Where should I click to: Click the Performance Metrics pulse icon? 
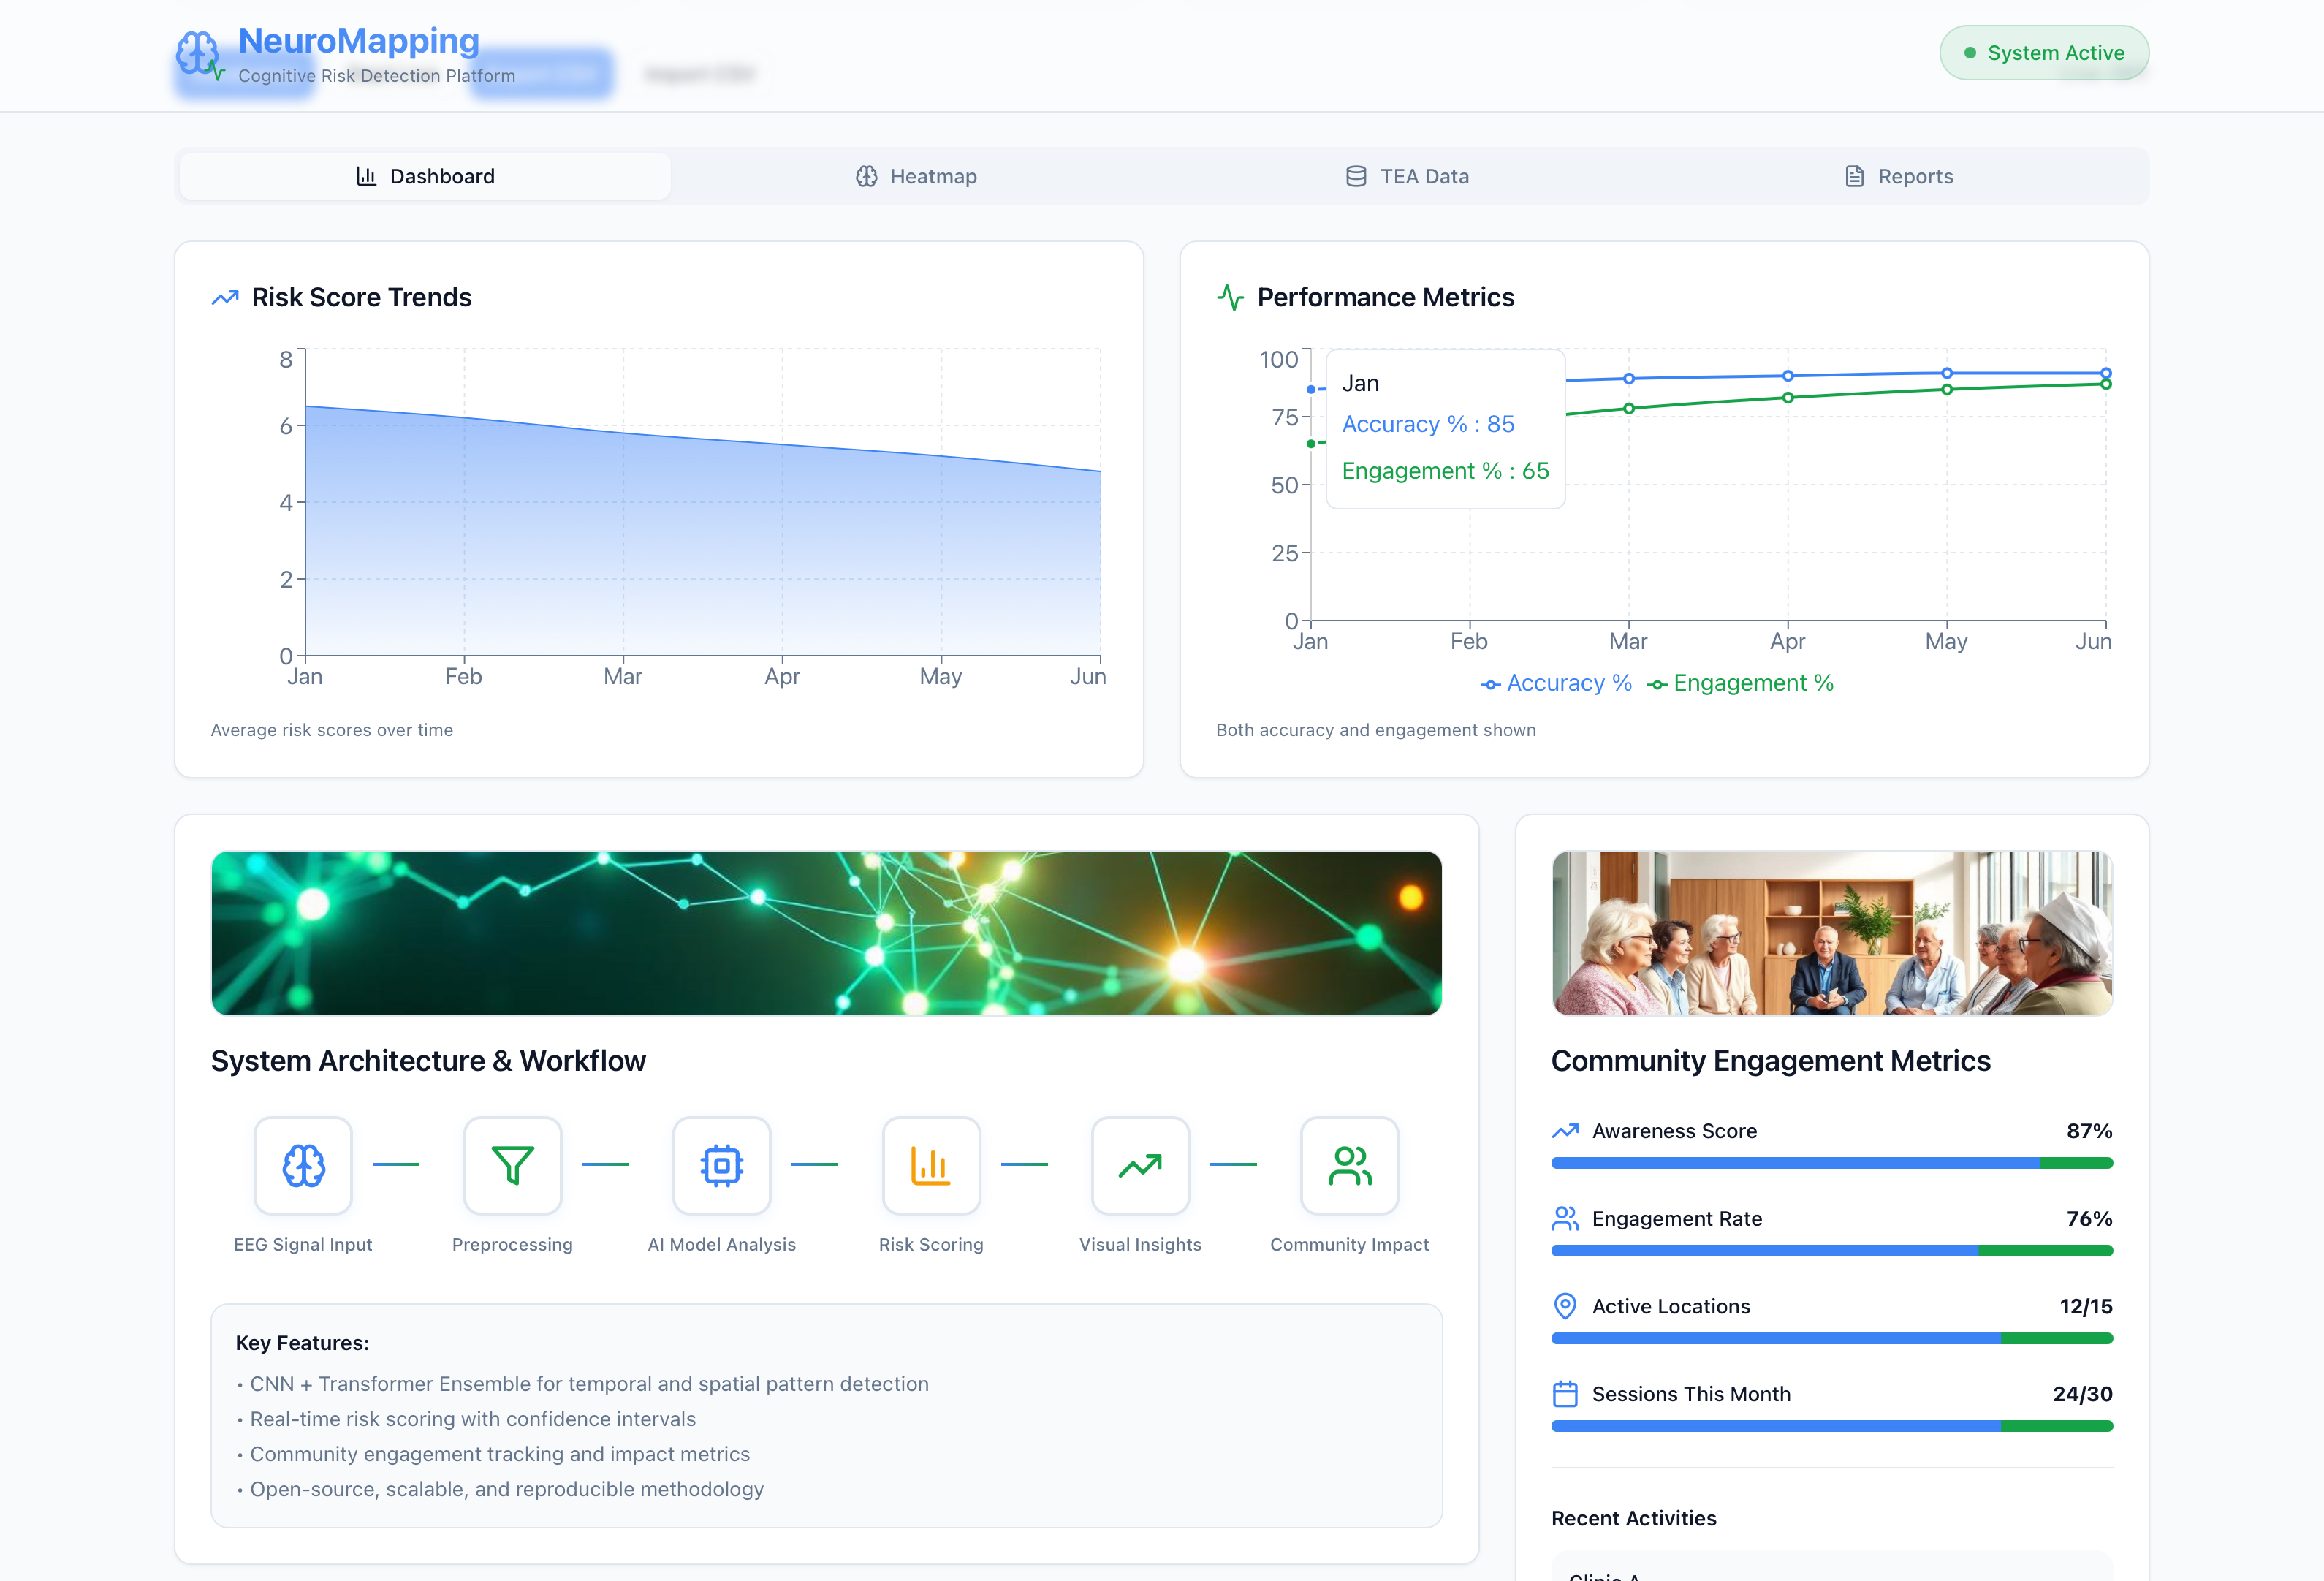(x=1230, y=297)
